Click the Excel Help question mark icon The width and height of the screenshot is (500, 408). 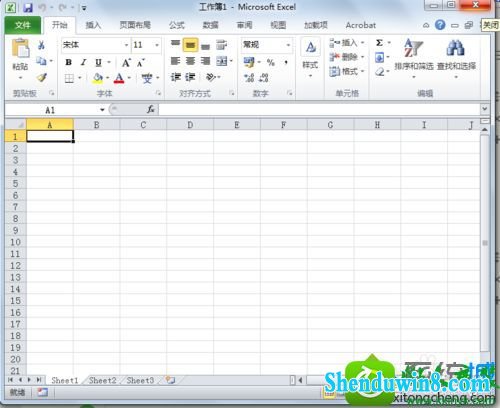click(x=440, y=25)
